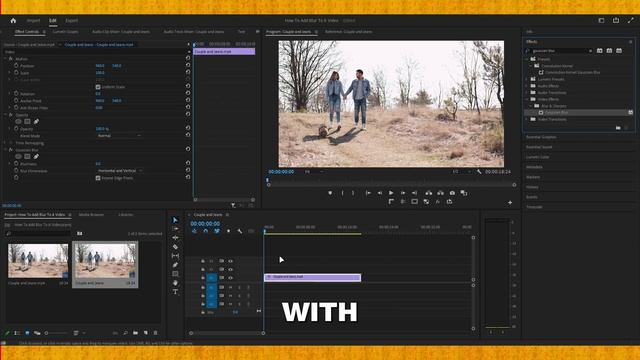
Task: Collapse the Video Effects folder
Action: [527, 99]
